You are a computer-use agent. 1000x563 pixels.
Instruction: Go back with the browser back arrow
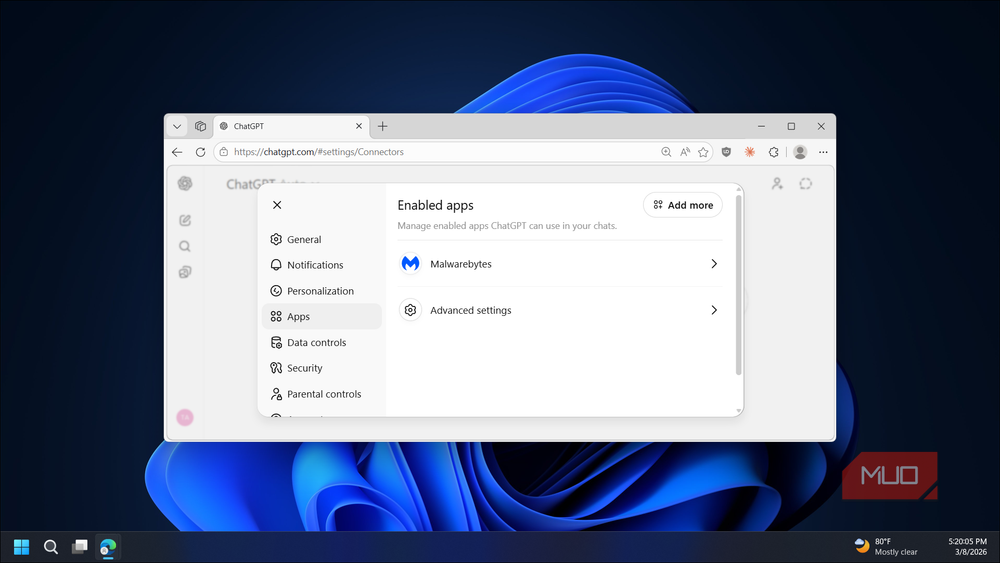click(x=177, y=152)
